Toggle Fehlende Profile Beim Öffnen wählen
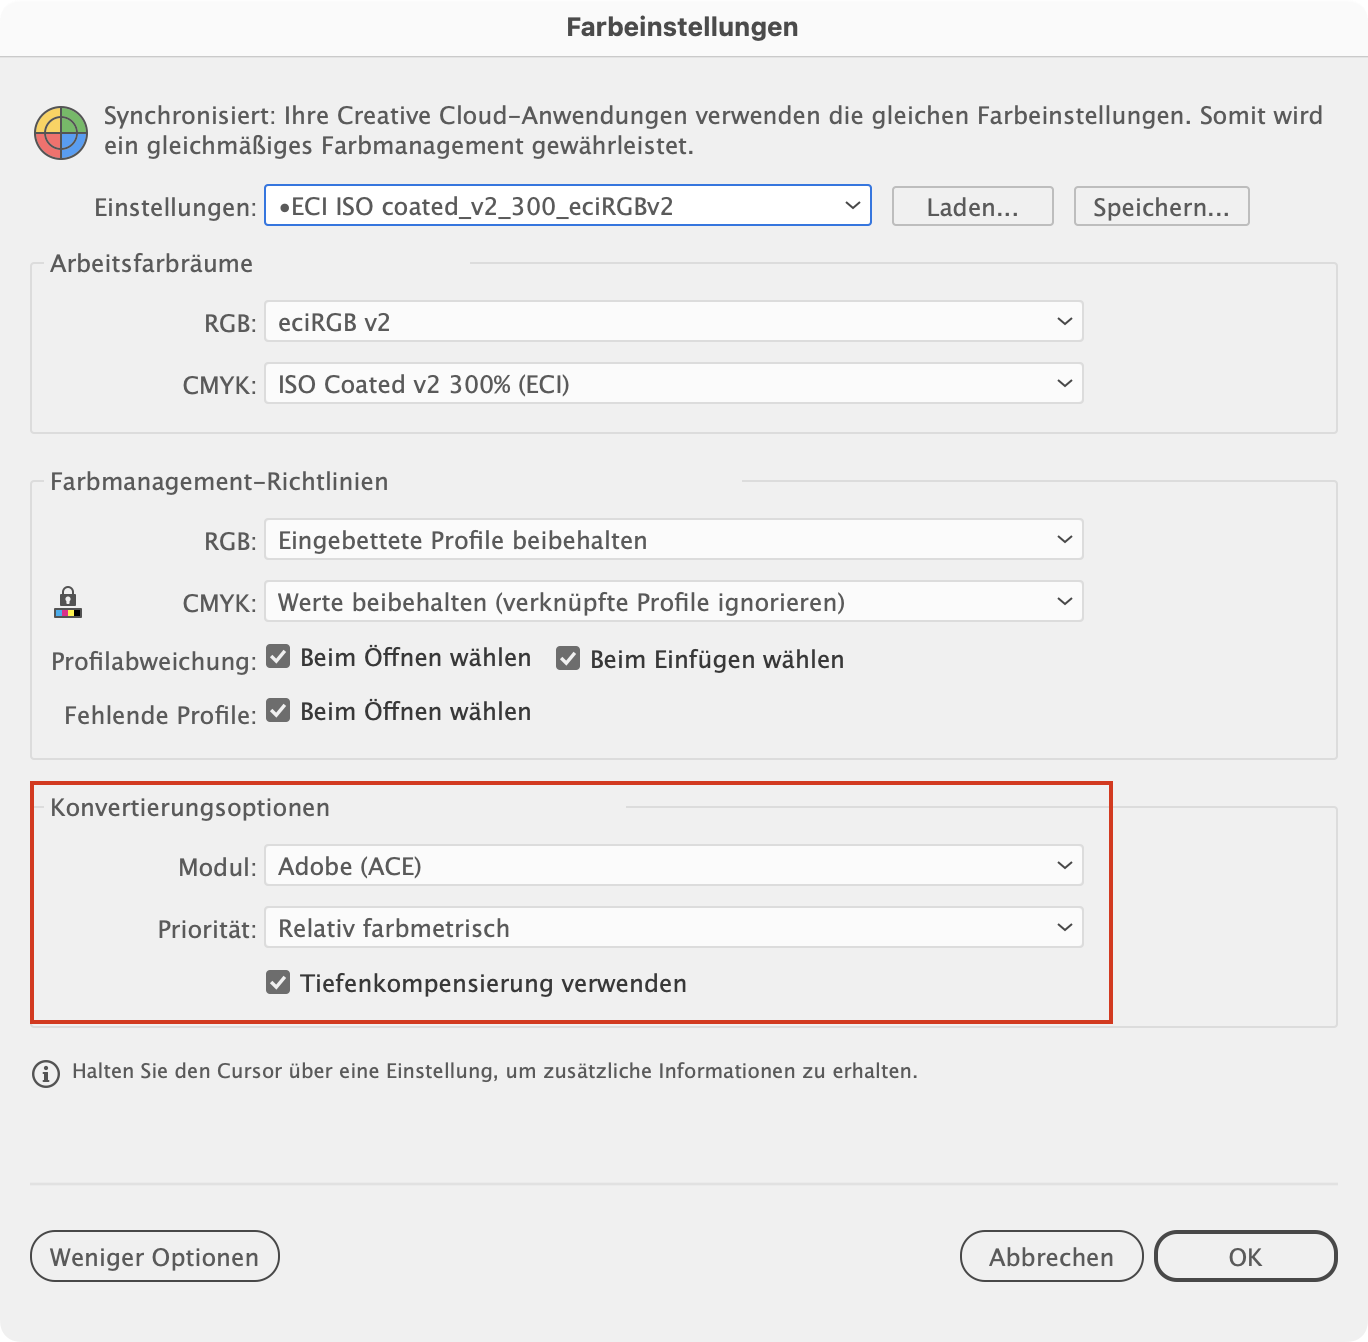Screen dimensions: 1368x1342 pyautogui.click(x=278, y=711)
